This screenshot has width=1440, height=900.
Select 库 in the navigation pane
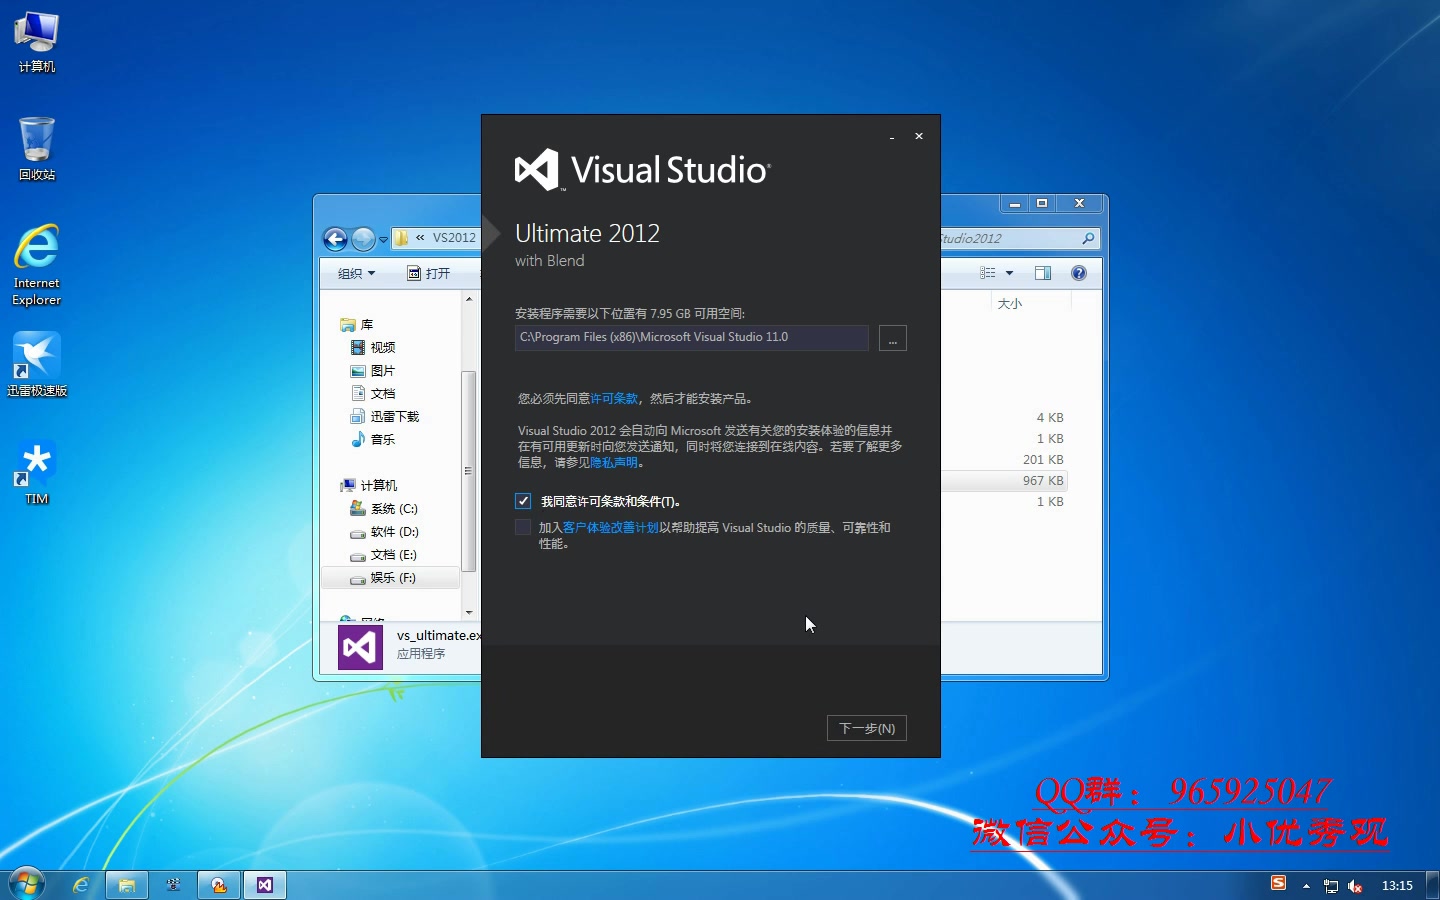pyautogui.click(x=357, y=325)
